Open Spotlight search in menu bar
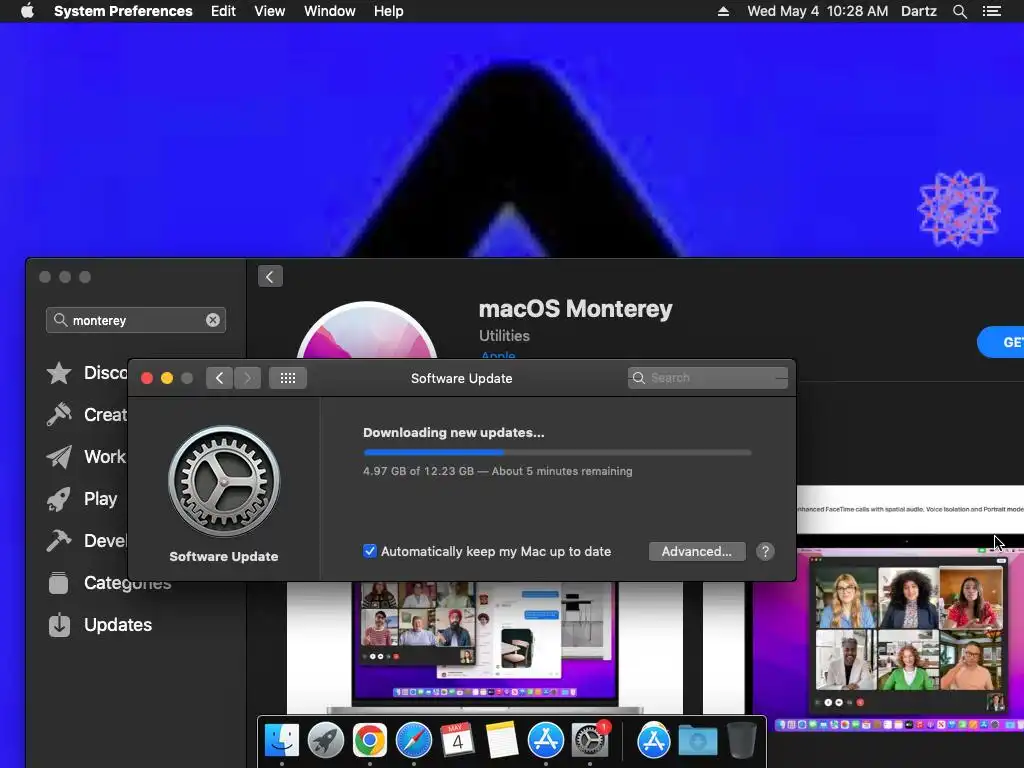The image size is (1024, 768). tap(959, 11)
